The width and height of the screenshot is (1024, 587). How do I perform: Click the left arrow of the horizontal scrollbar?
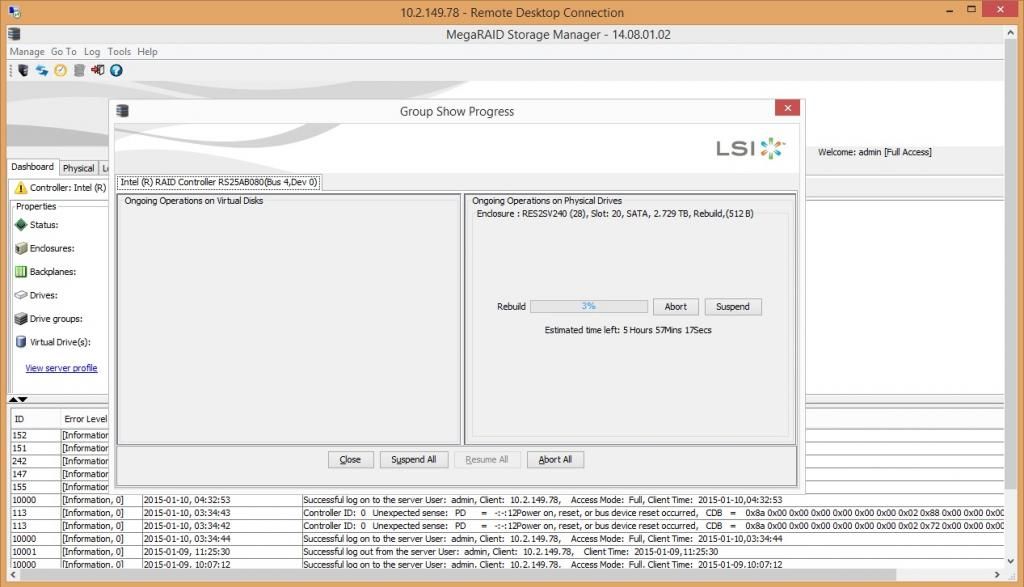tap(13, 575)
